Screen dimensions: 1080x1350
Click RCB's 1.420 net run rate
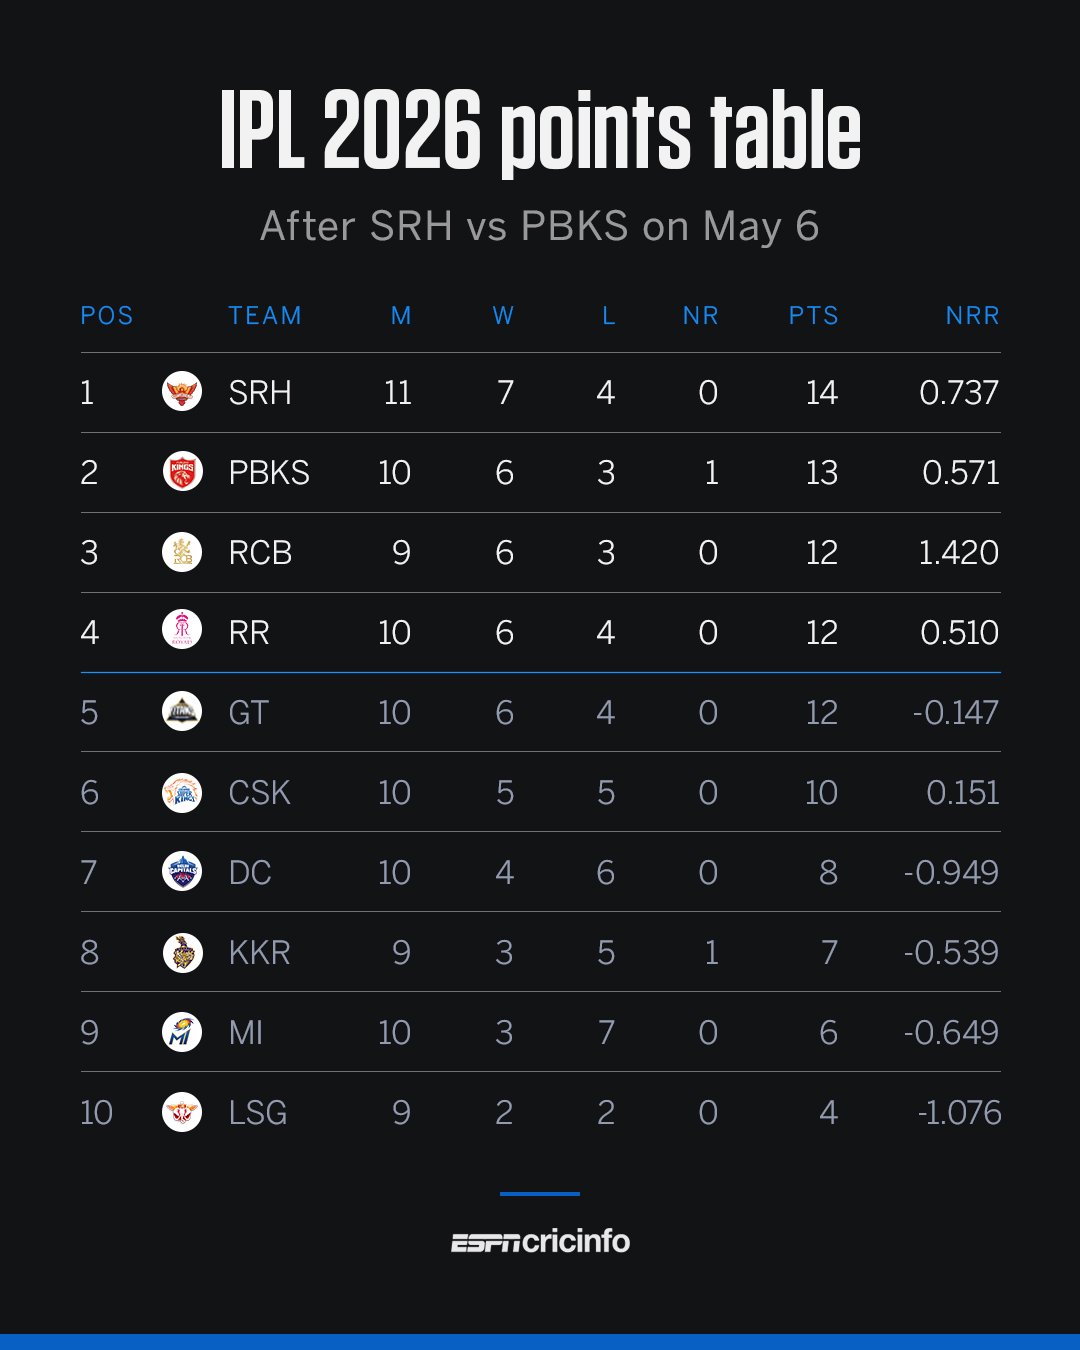tap(958, 552)
